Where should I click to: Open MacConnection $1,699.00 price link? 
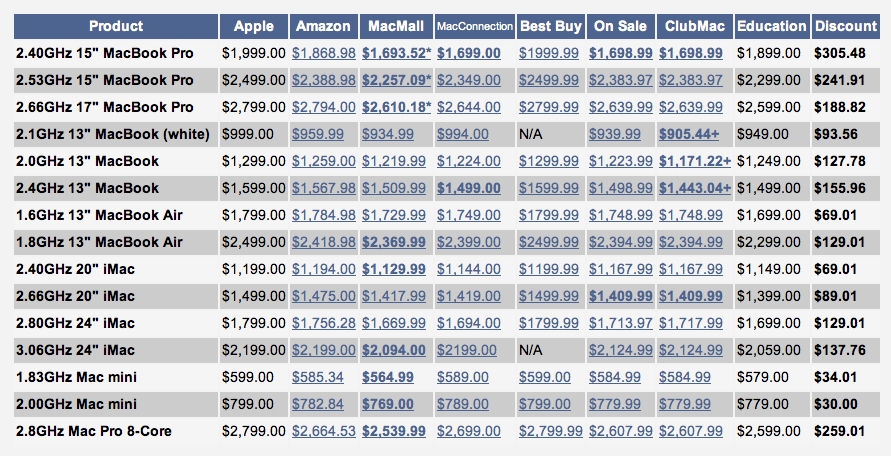point(469,53)
